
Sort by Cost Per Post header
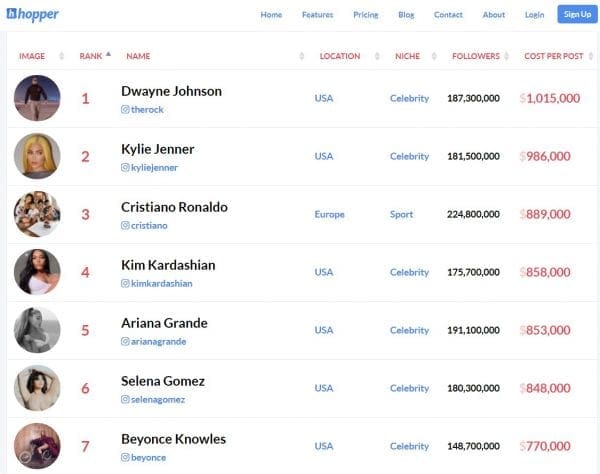(553, 56)
